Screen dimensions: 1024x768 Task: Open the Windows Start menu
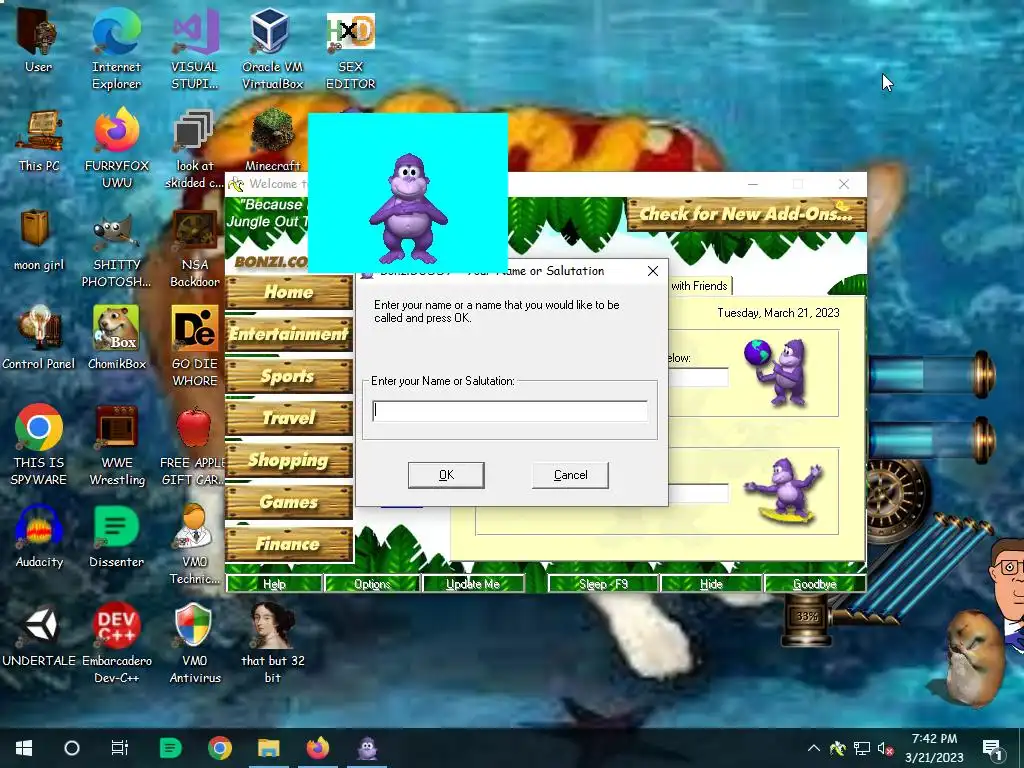(24, 748)
